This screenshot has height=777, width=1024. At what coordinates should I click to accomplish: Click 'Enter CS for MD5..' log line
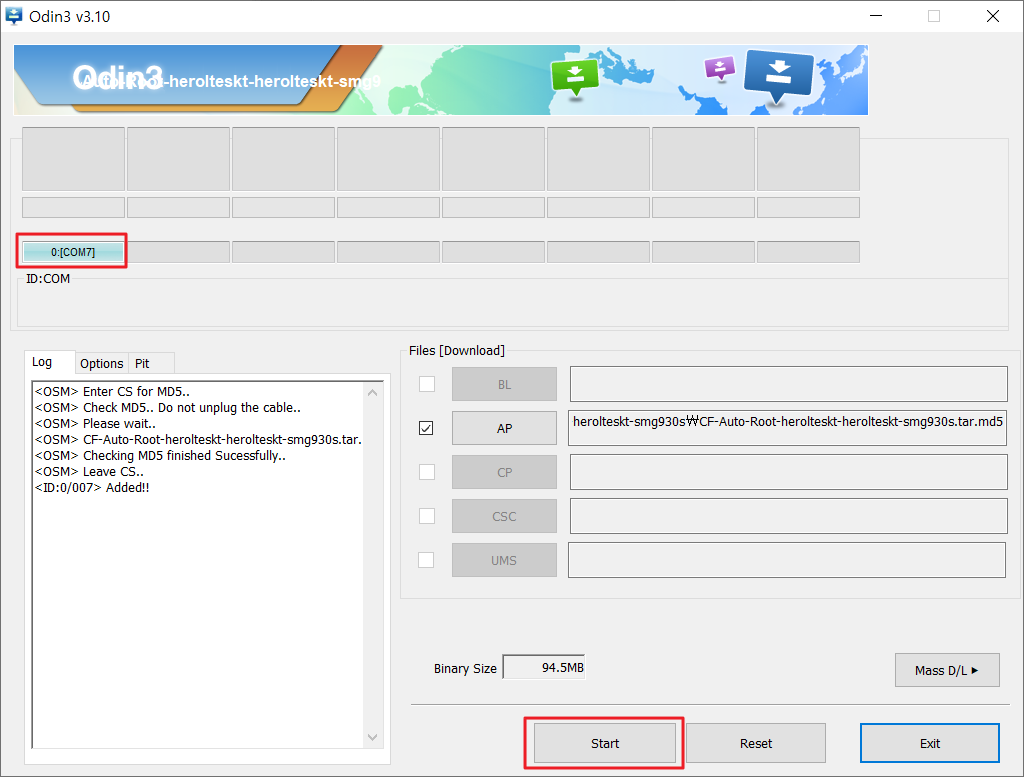112,392
